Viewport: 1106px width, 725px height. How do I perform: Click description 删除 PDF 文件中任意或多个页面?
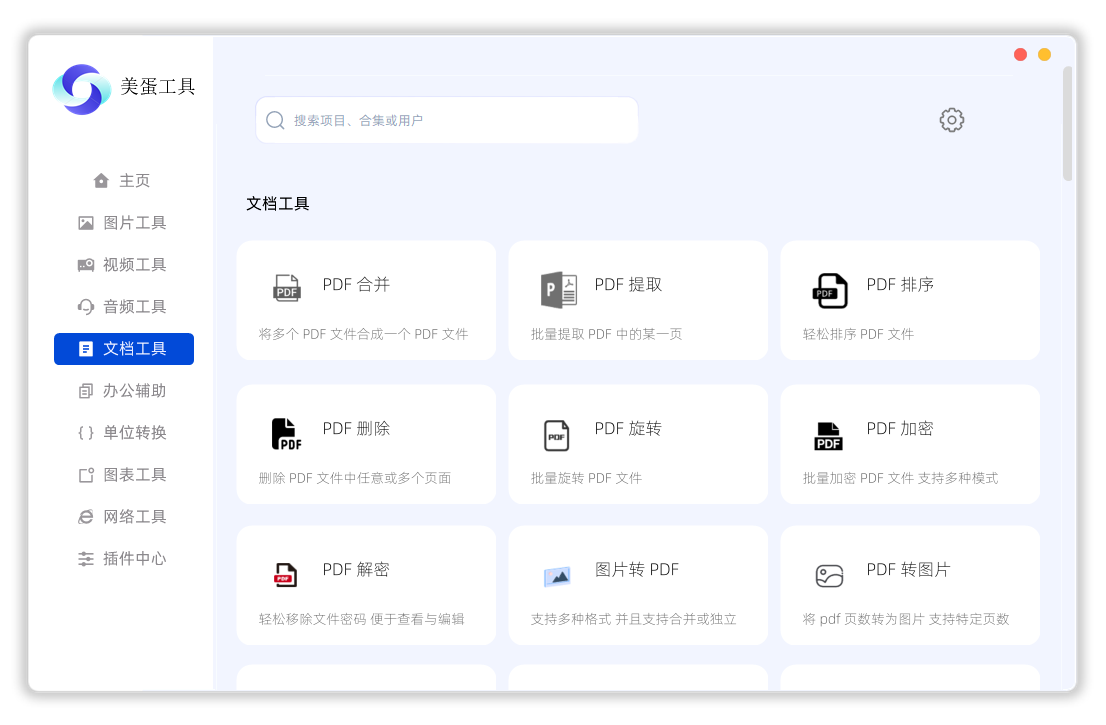point(355,478)
